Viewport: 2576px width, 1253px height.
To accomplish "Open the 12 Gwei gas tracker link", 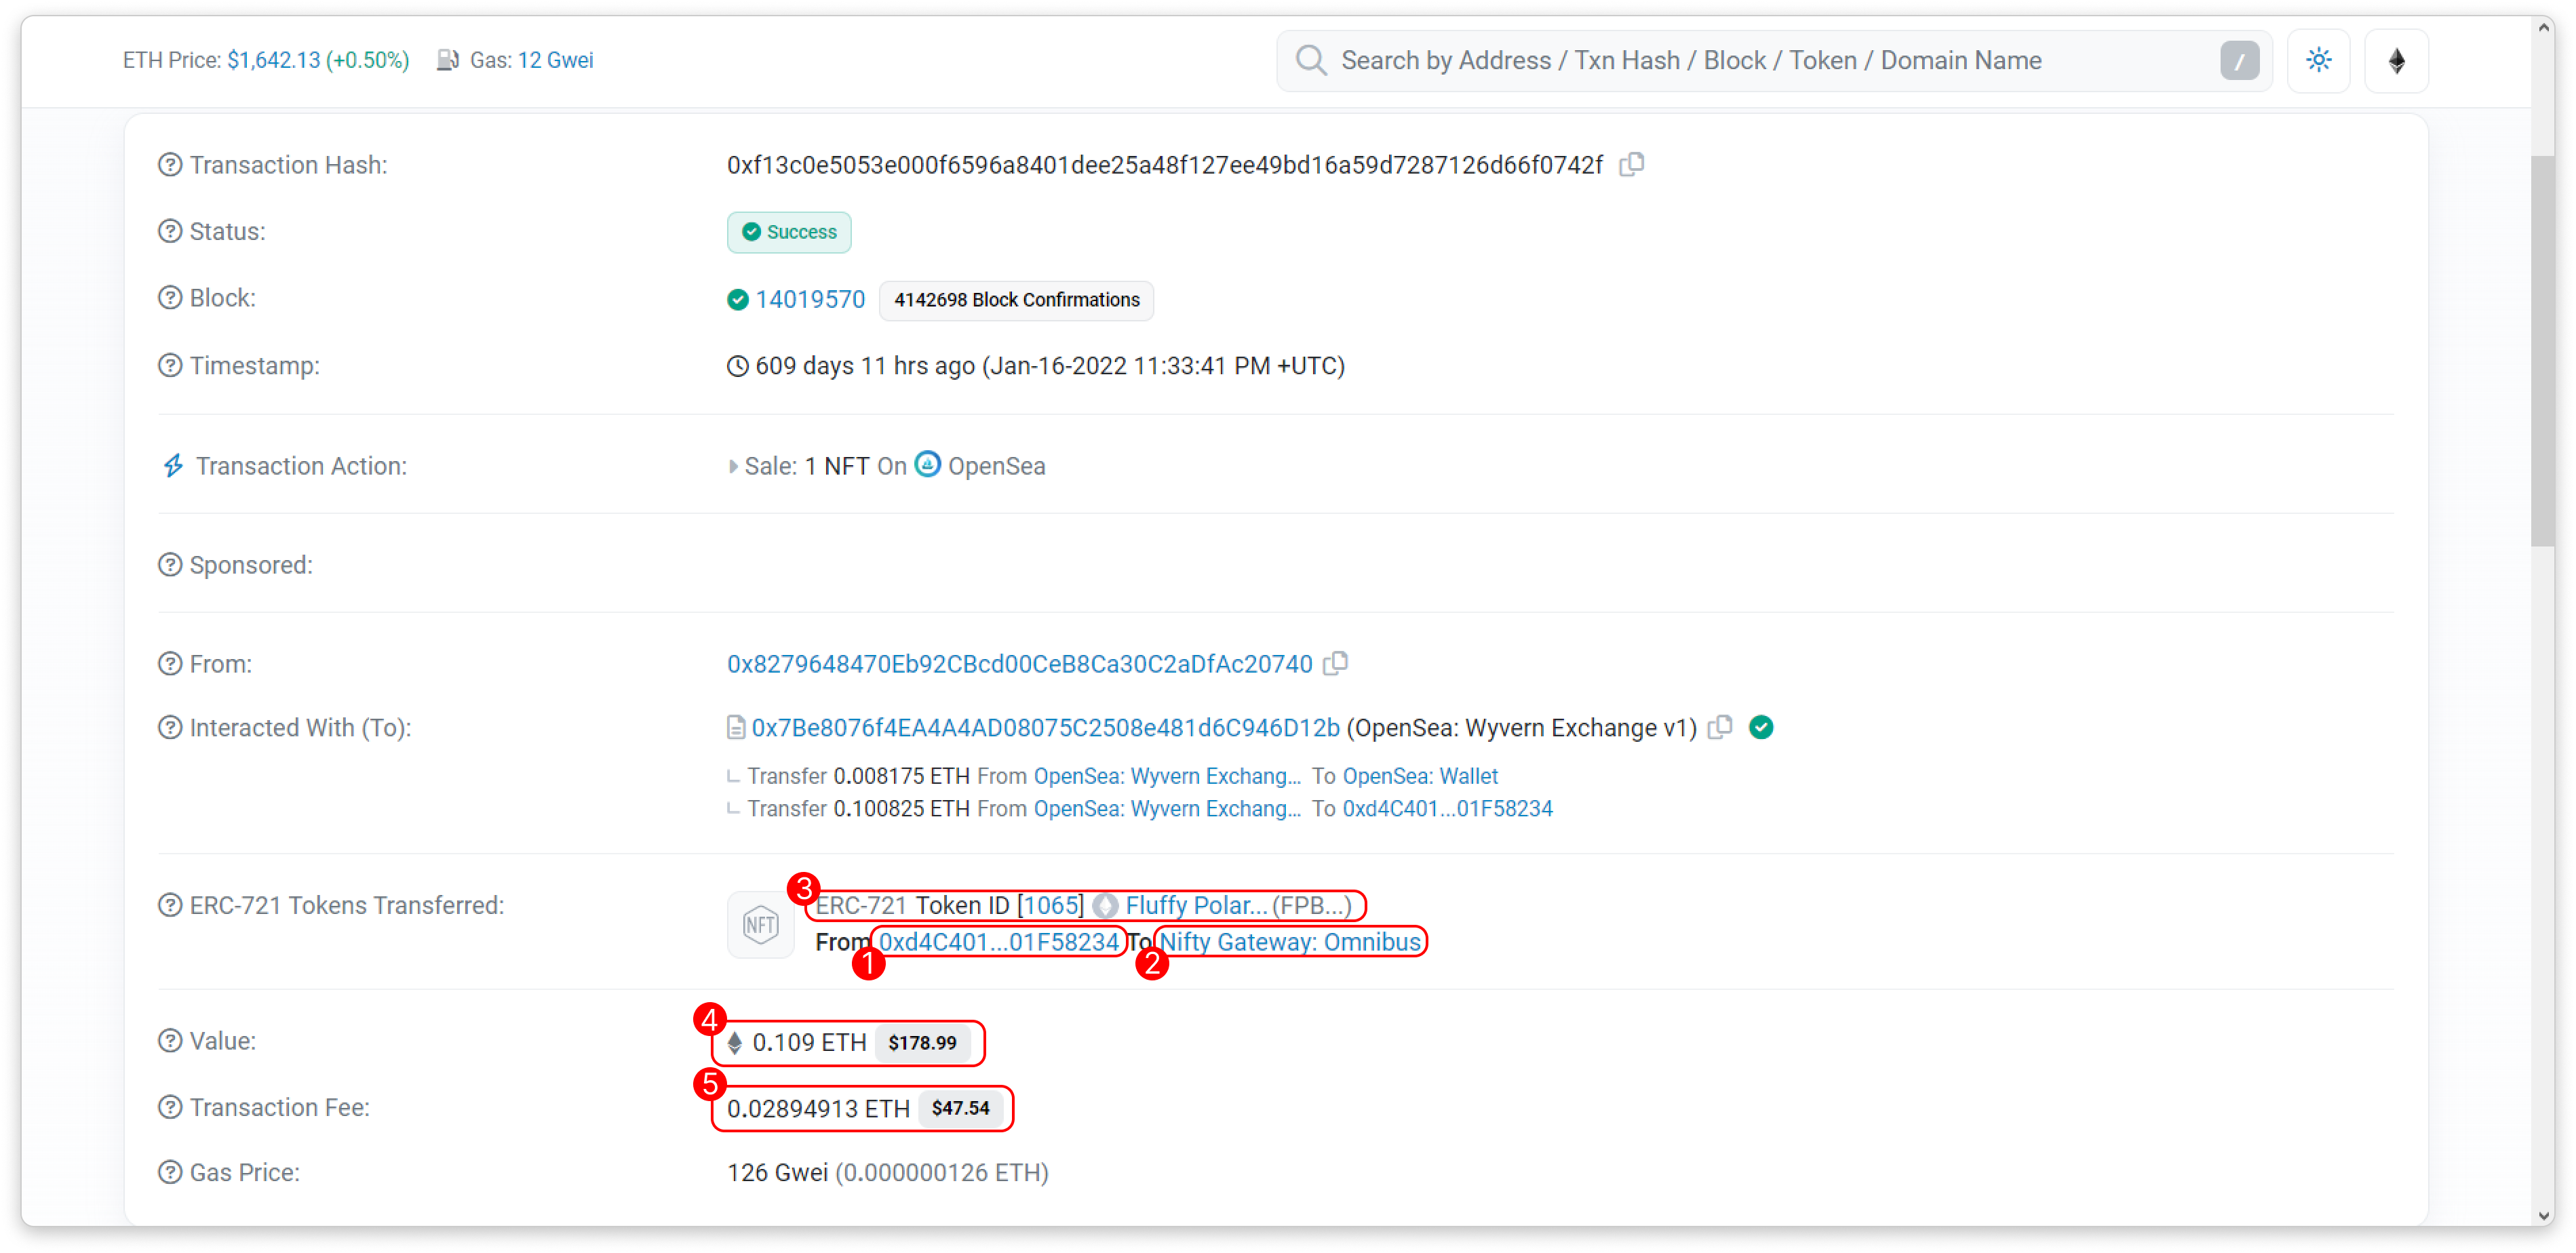I will pyautogui.click(x=555, y=59).
